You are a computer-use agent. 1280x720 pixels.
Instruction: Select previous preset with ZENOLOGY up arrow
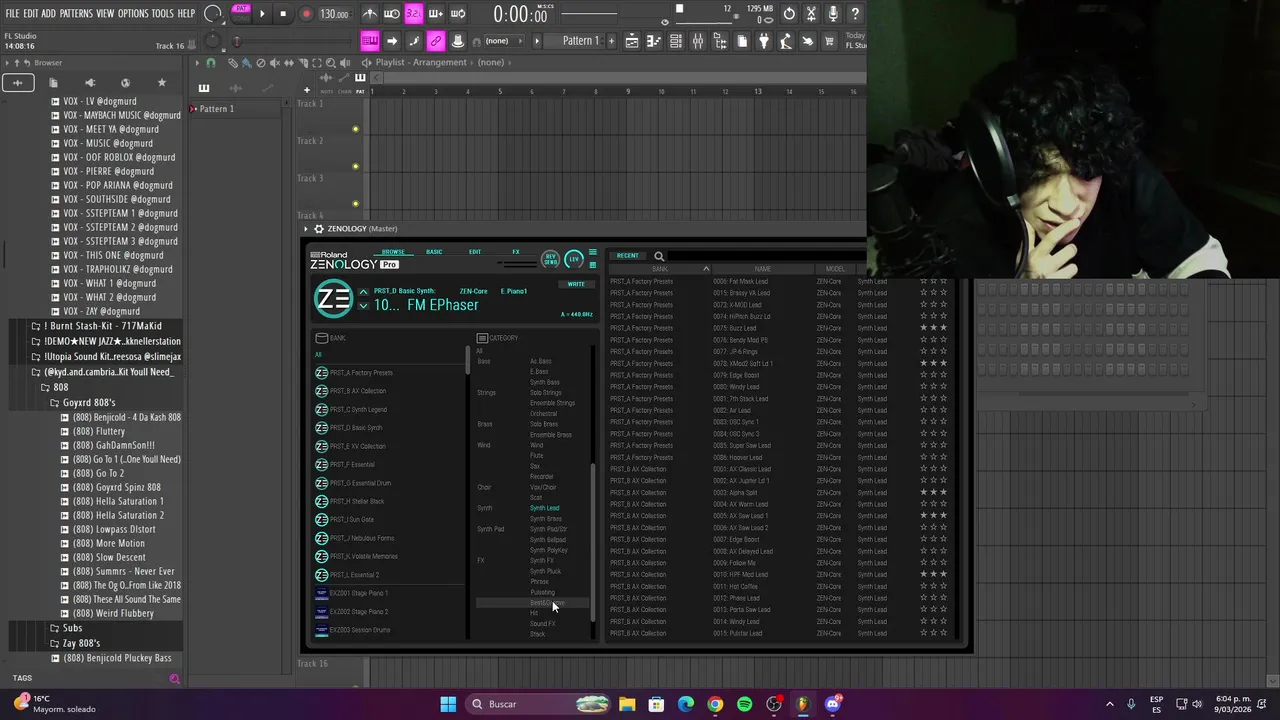[x=363, y=291]
